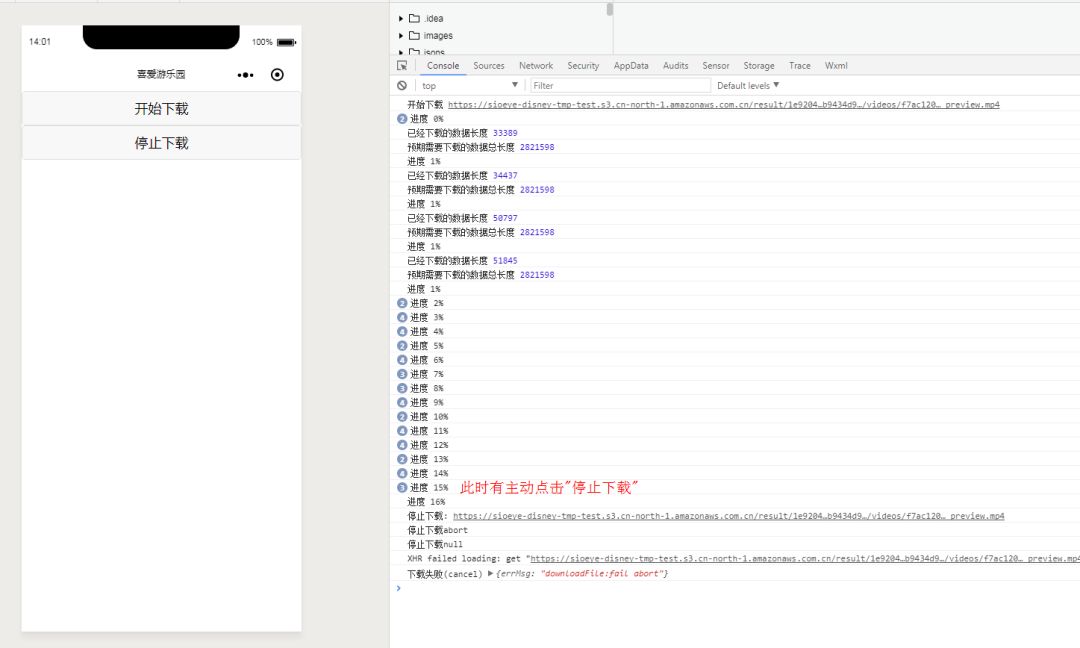Click the 进度 12% log line
1080x648 pixels.
point(429,445)
